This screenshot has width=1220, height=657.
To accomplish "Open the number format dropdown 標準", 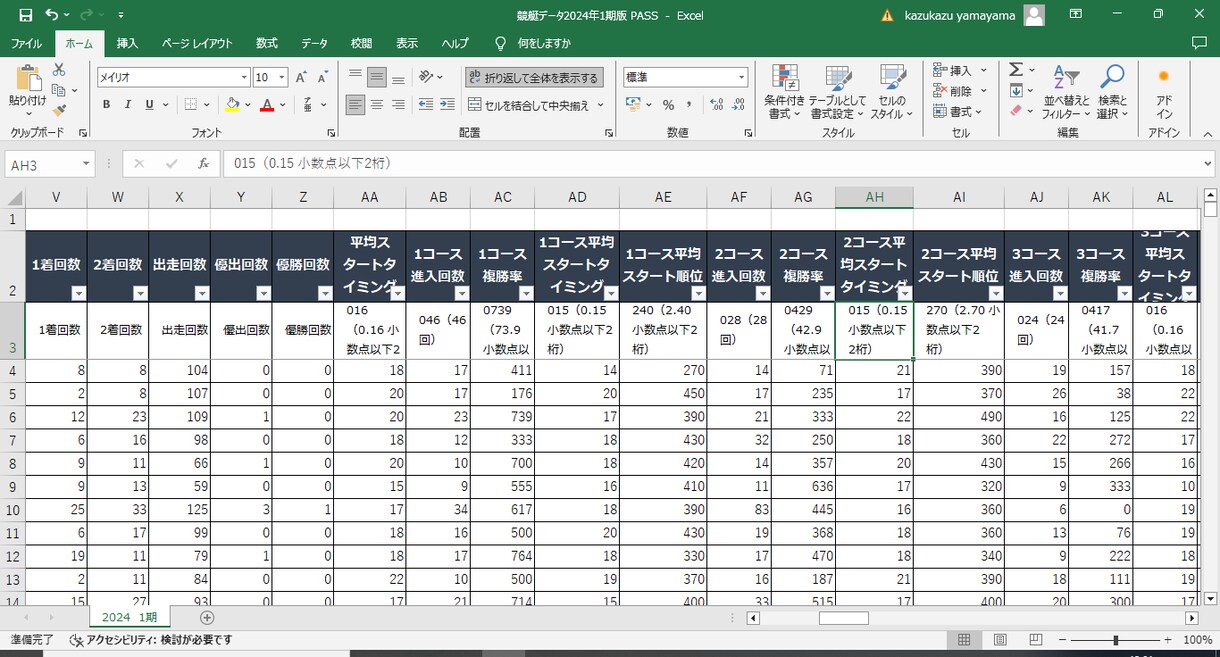I will pos(741,77).
